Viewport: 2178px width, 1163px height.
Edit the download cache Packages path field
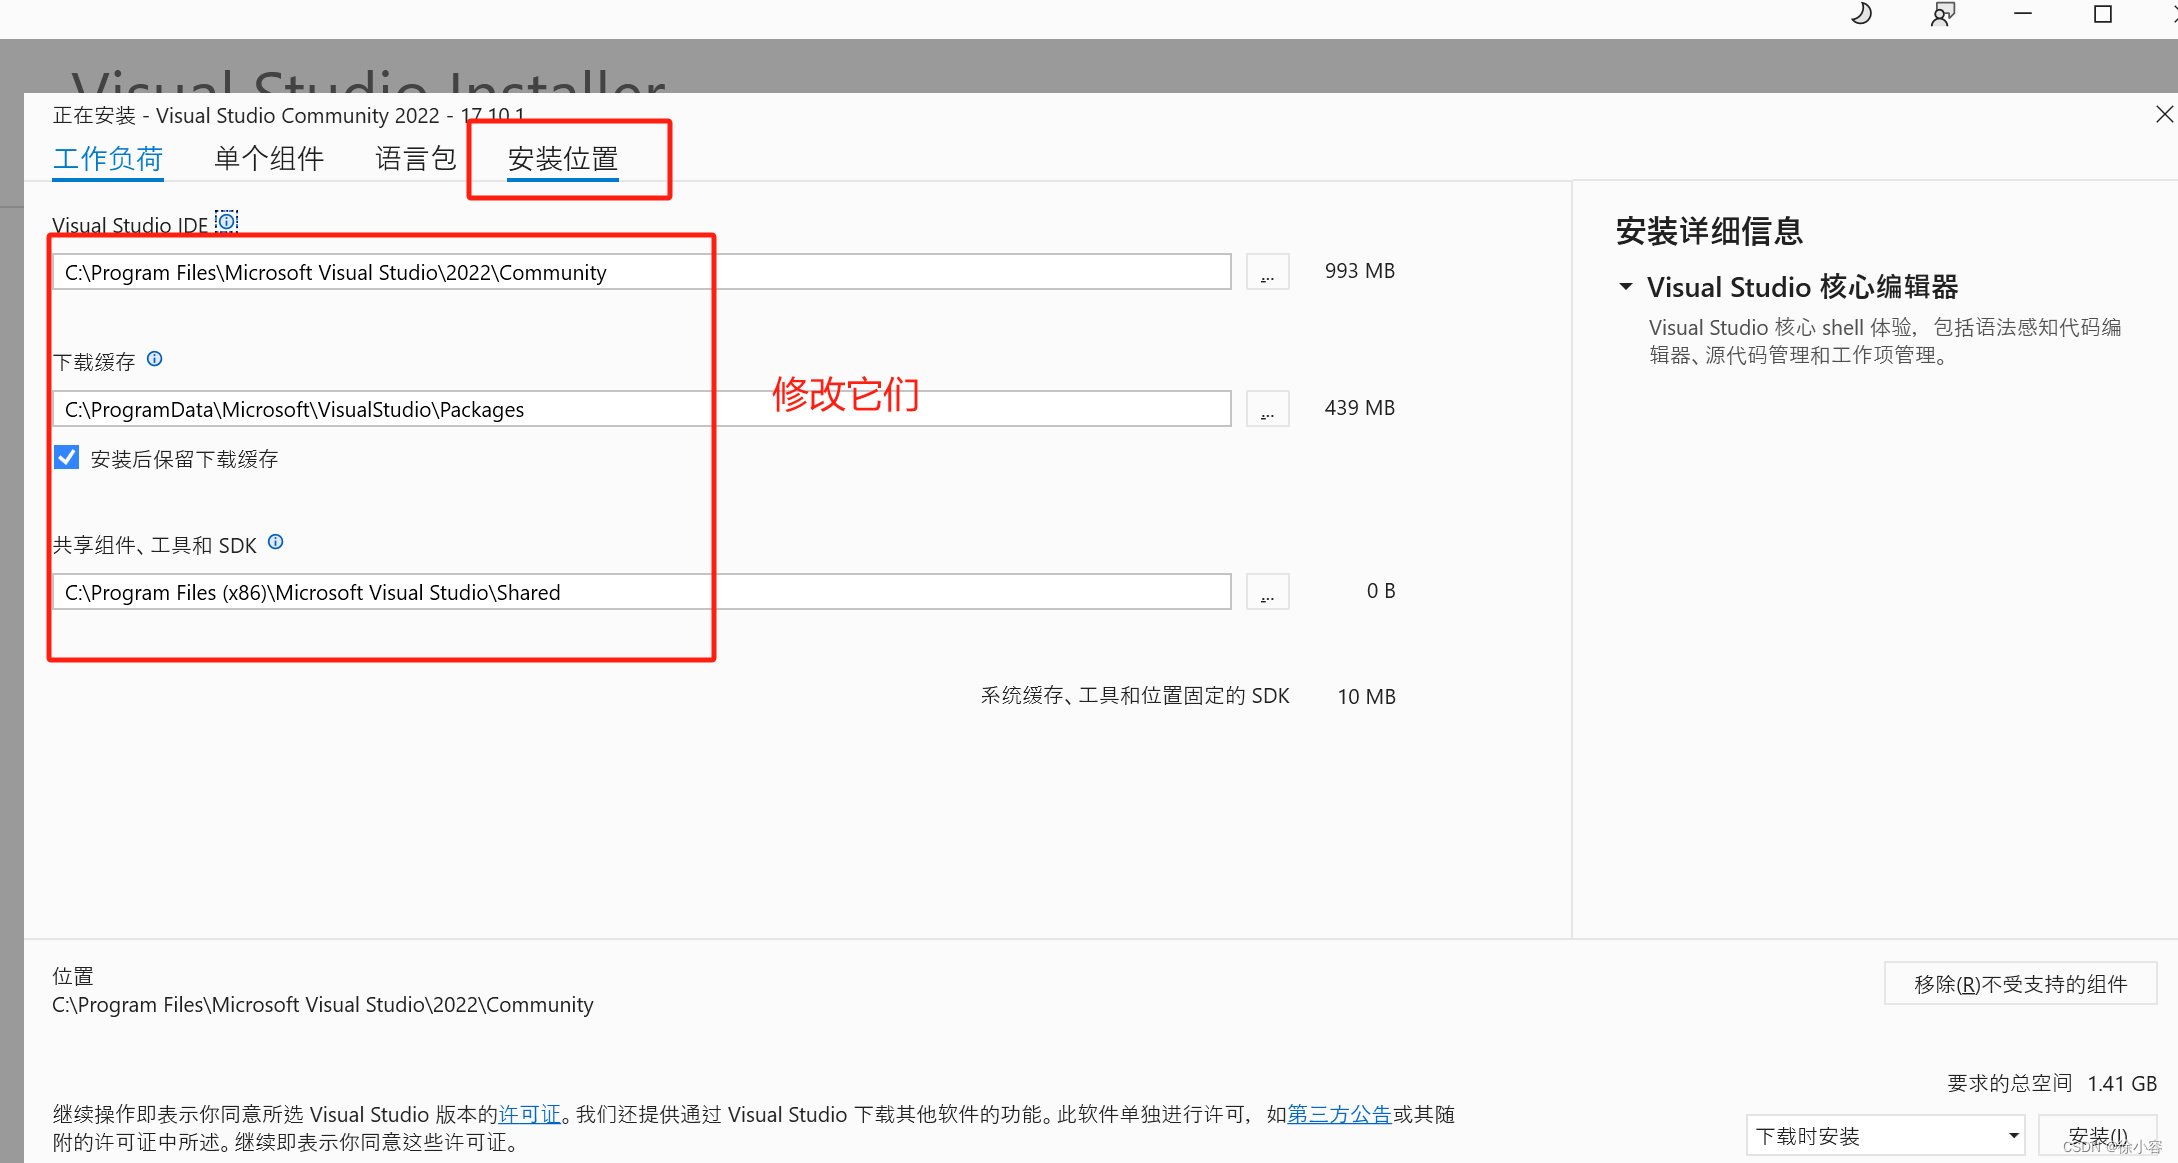(x=642, y=409)
